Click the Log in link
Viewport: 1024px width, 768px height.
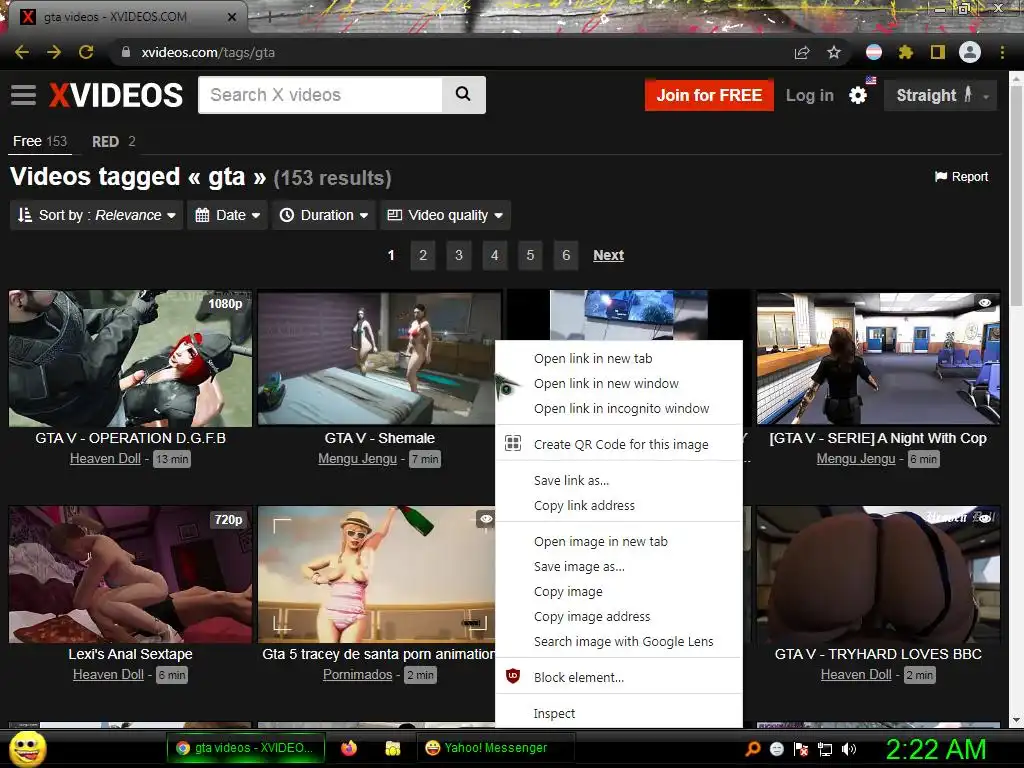pos(810,95)
